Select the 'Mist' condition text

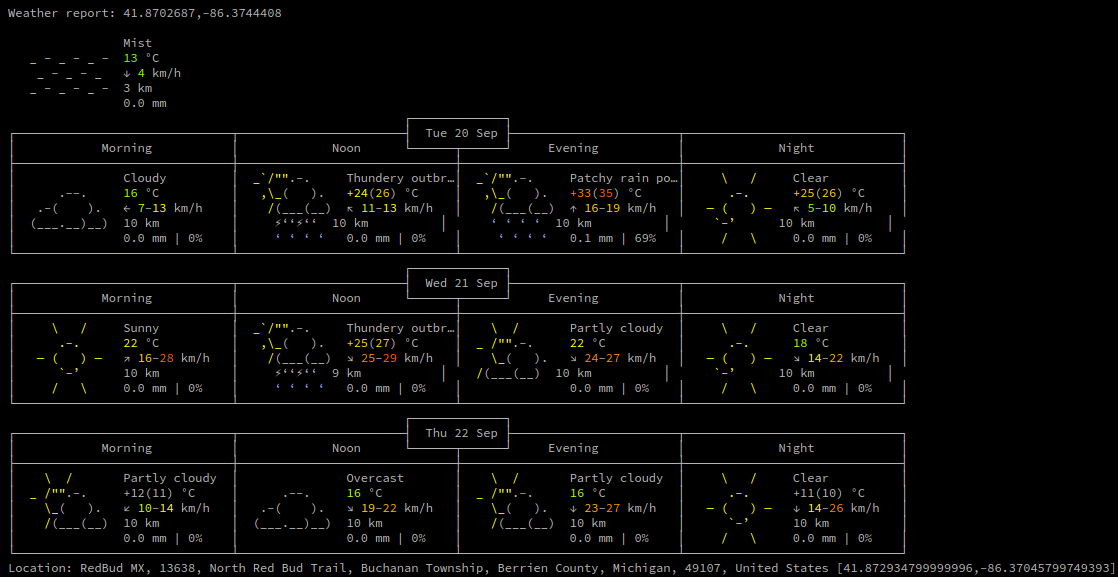click(x=138, y=43)
